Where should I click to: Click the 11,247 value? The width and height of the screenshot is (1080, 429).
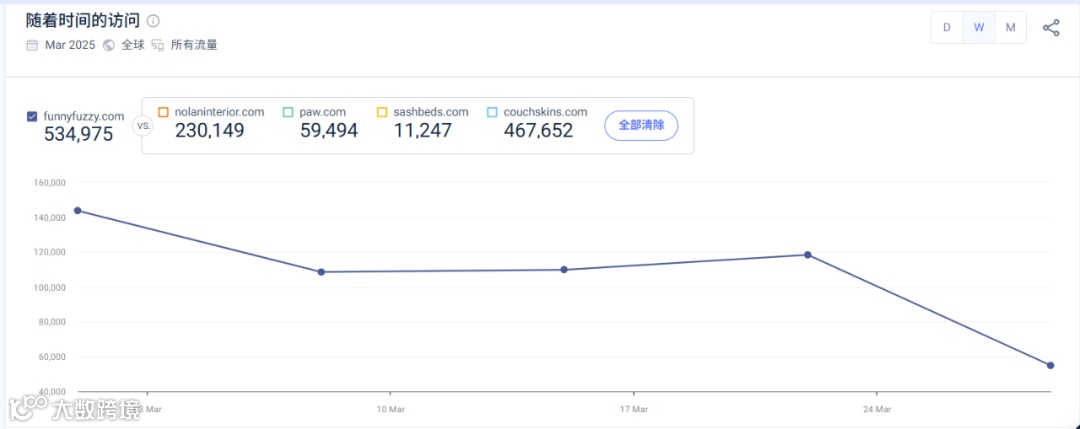(423, 130)
